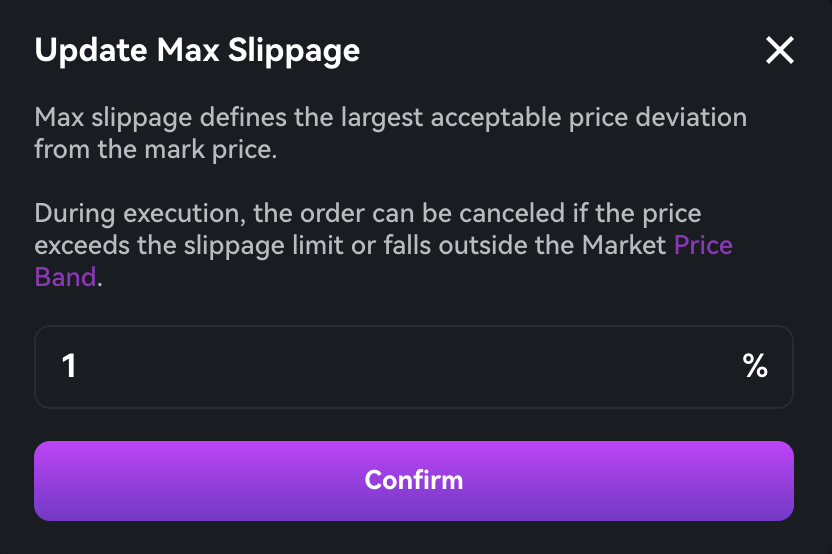The image size is (832, 554).
Task: Dismiss the dialog with the top-right X
Action: pyautogui.click(x=779, y=50)
